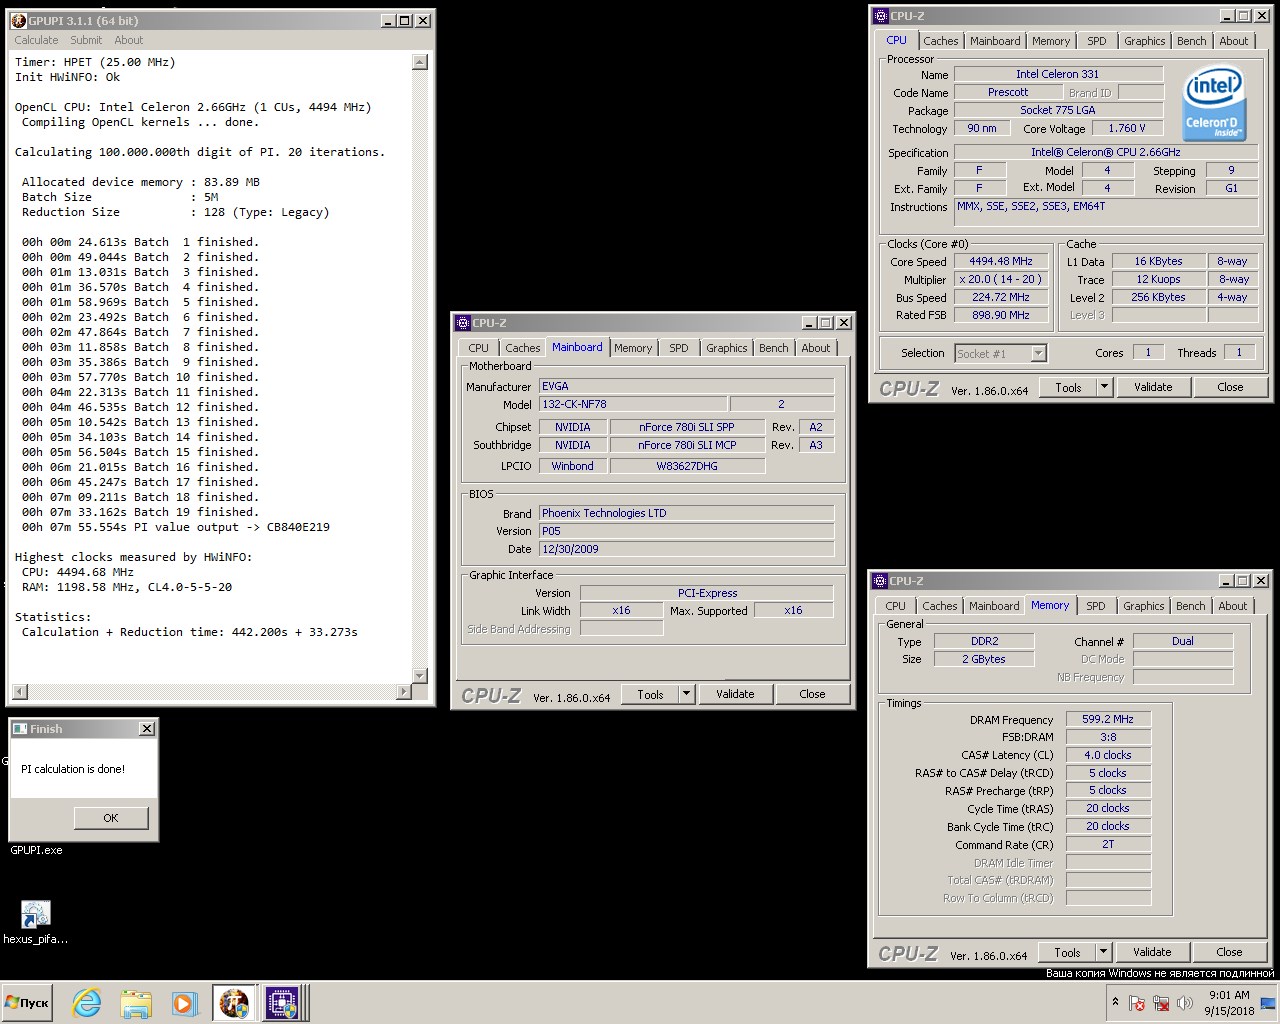1280x1024 pixels.
Task: Open Graphics tab in Mainboard CPU-Z window
Action: [727, 348]
